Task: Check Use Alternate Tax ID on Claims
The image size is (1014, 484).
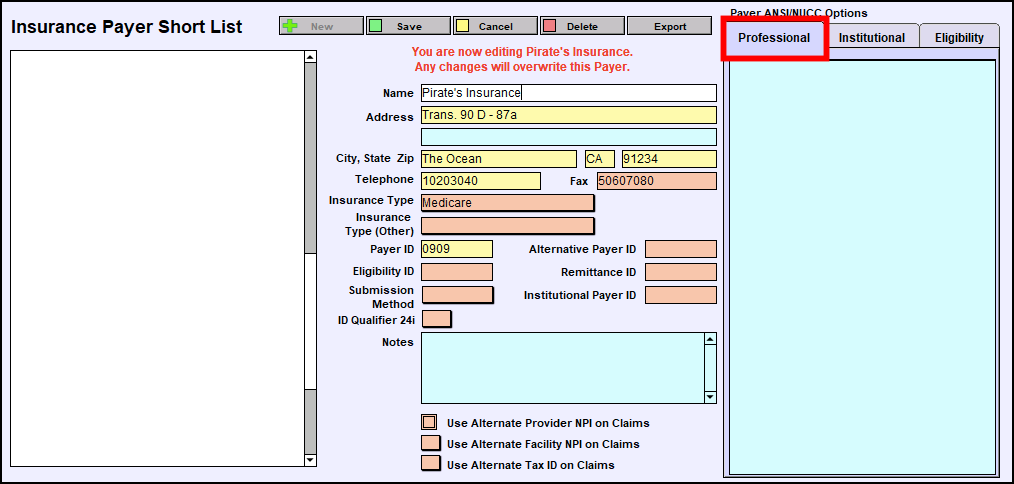Action: coord(431,464)
